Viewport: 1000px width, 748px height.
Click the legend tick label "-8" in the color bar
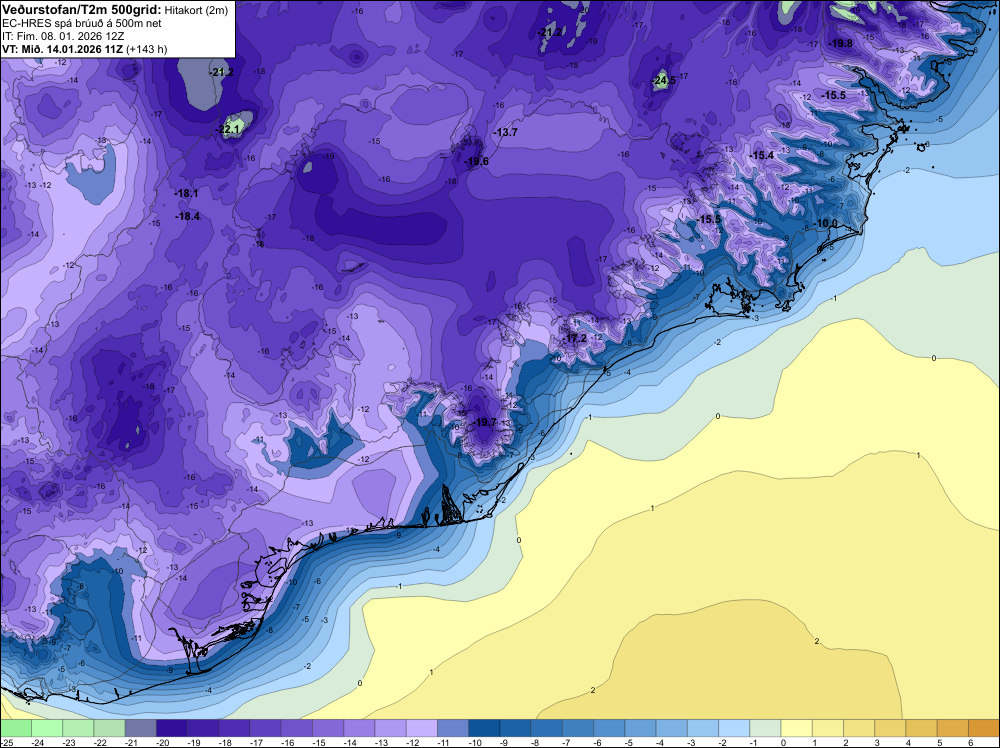pyautogui.click(x=533, y=742)
